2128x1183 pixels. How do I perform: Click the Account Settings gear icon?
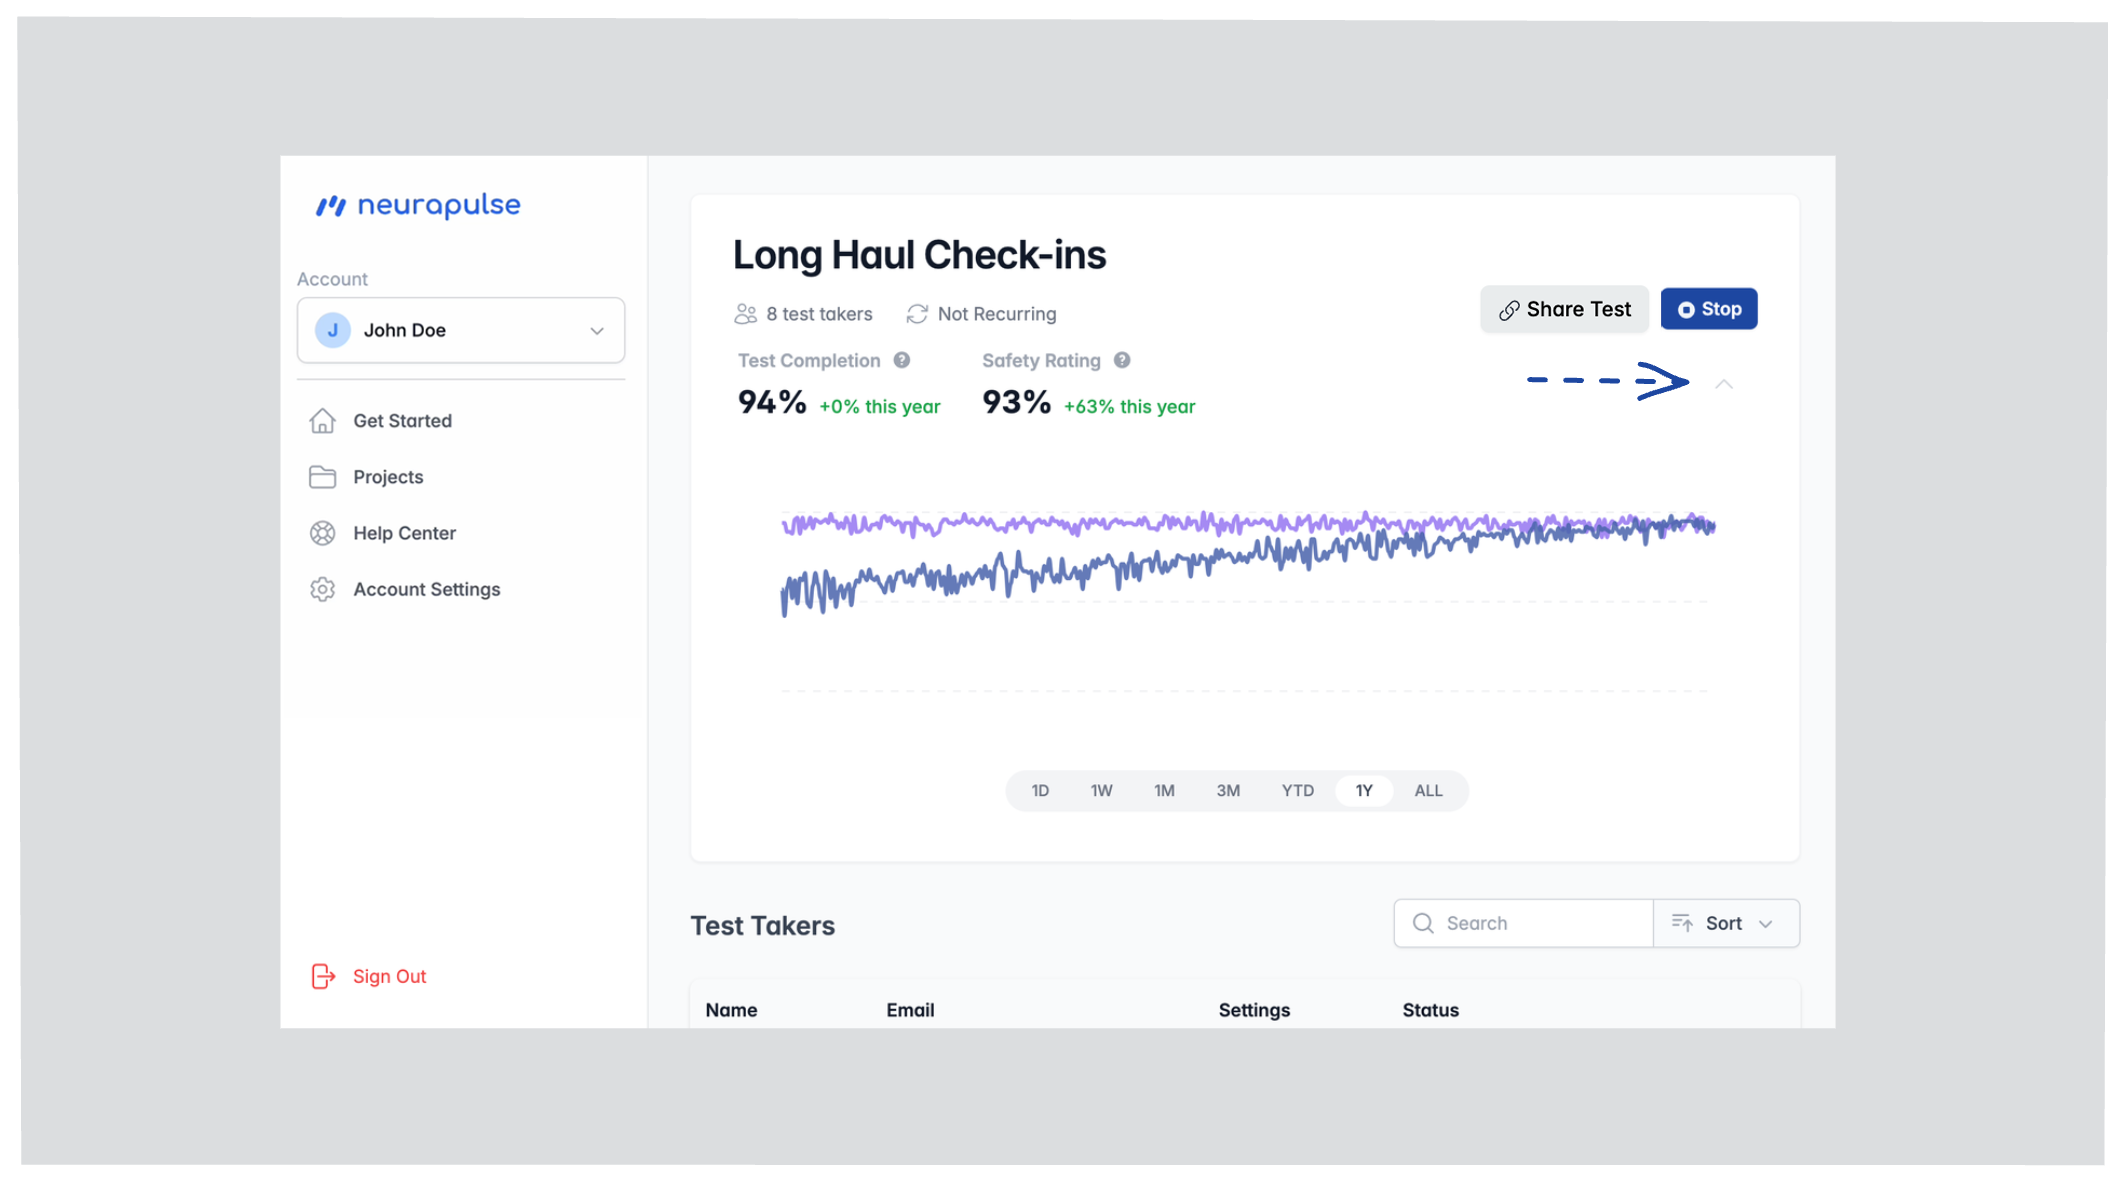pyautogui.click(x=322, y=589)
